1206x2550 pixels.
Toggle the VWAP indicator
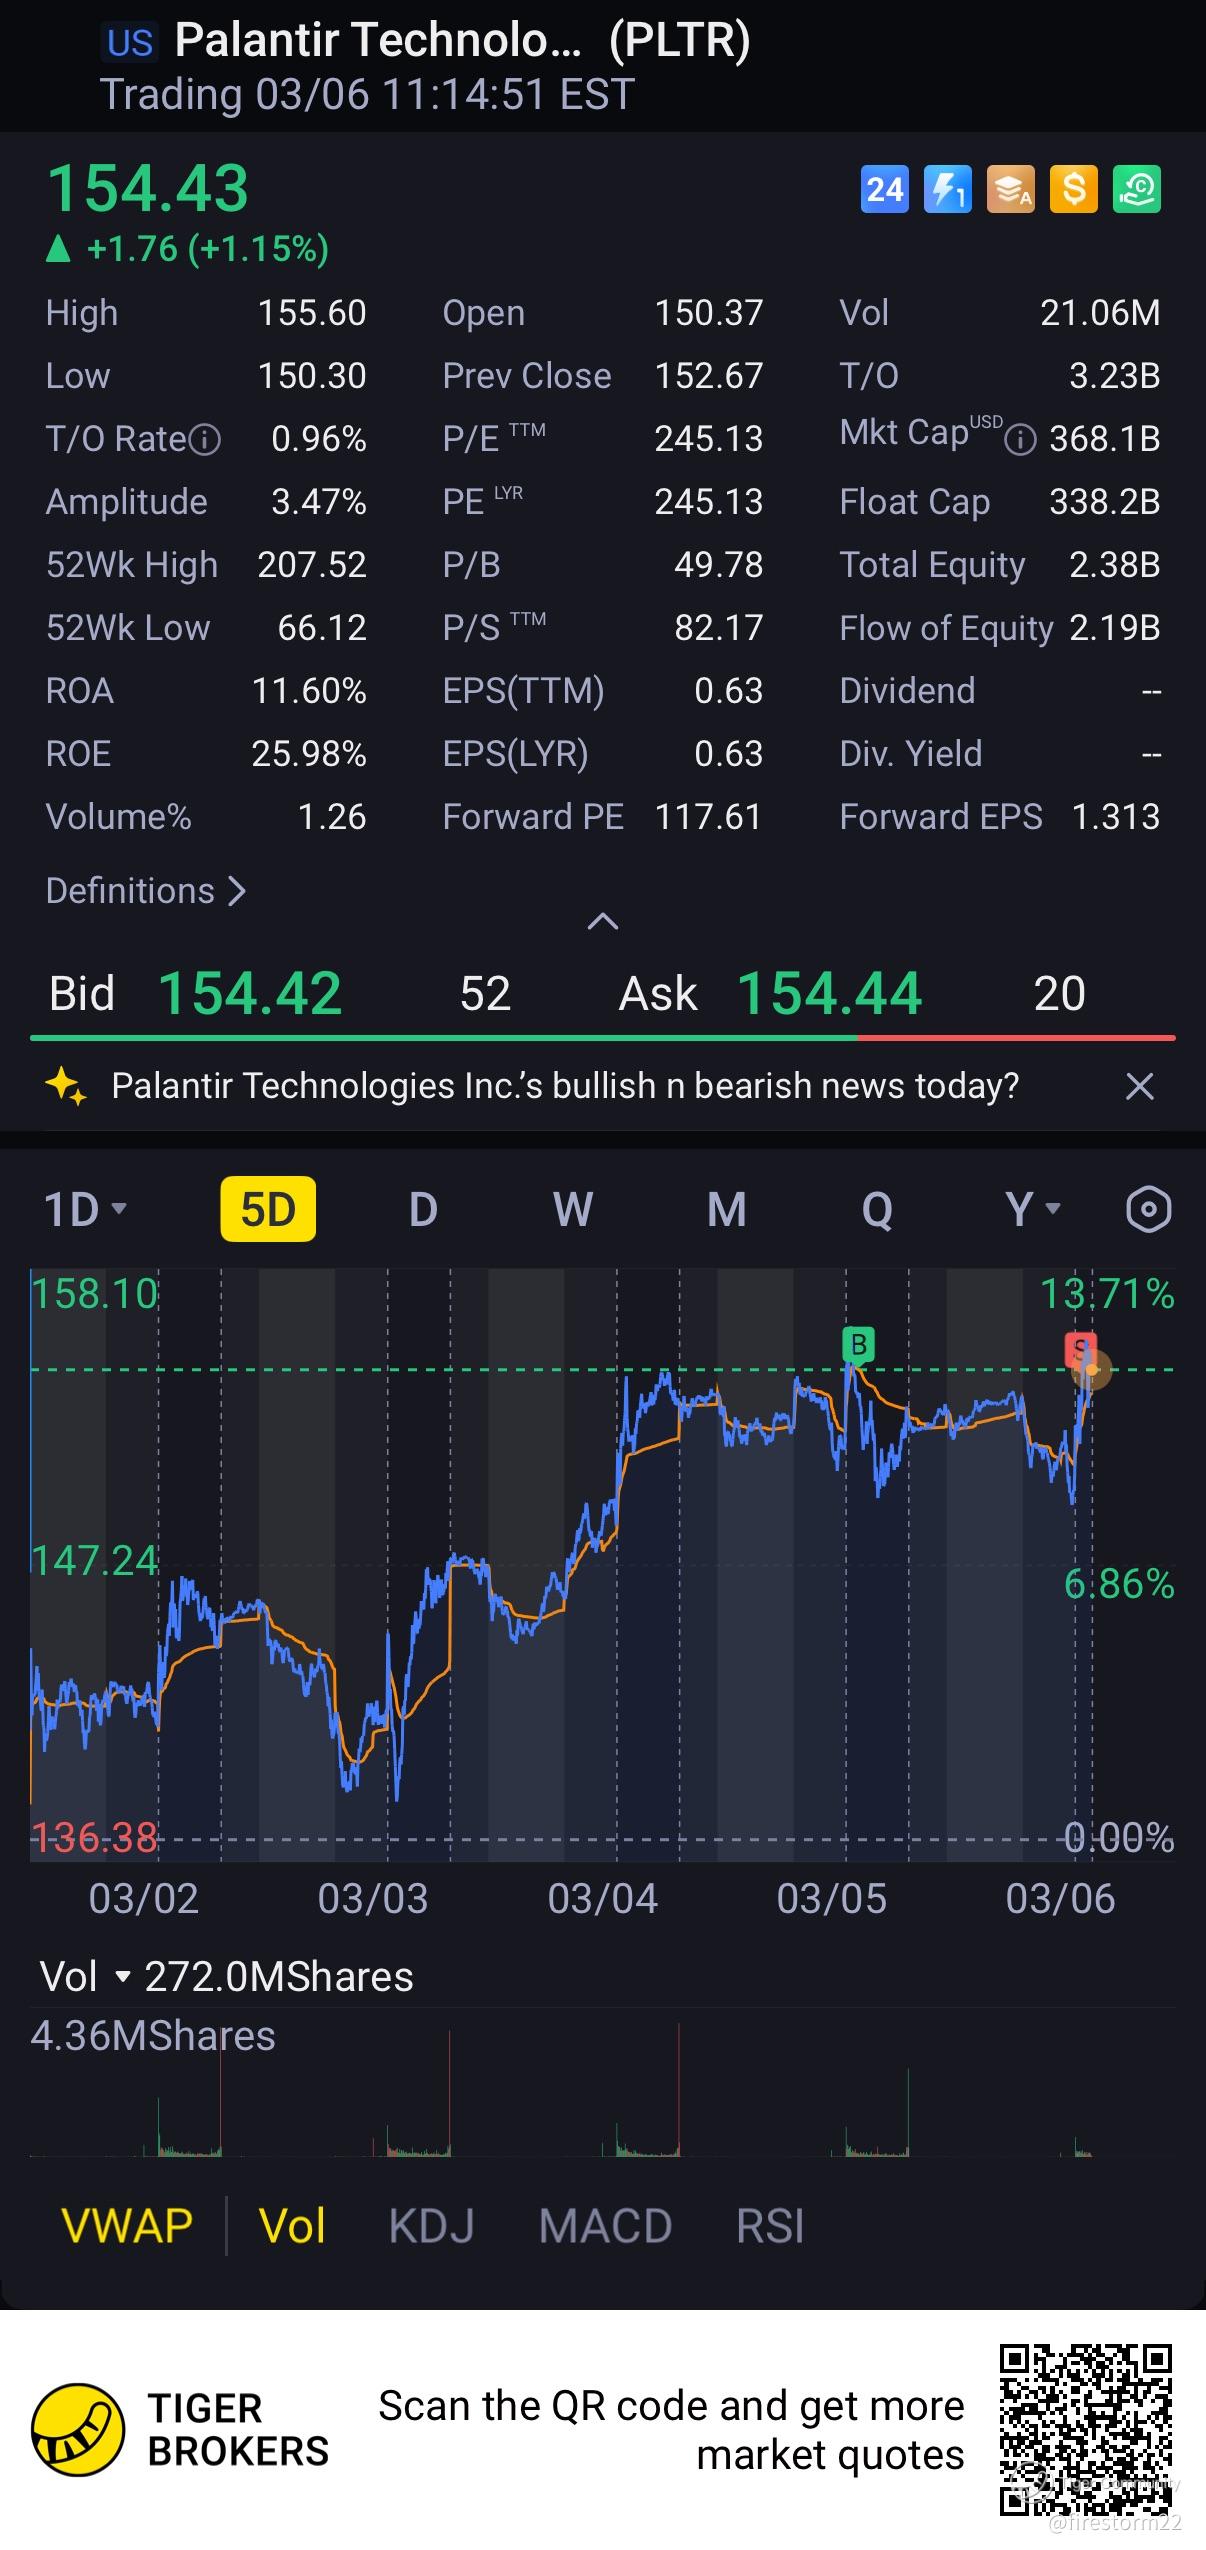[127, 2226]
